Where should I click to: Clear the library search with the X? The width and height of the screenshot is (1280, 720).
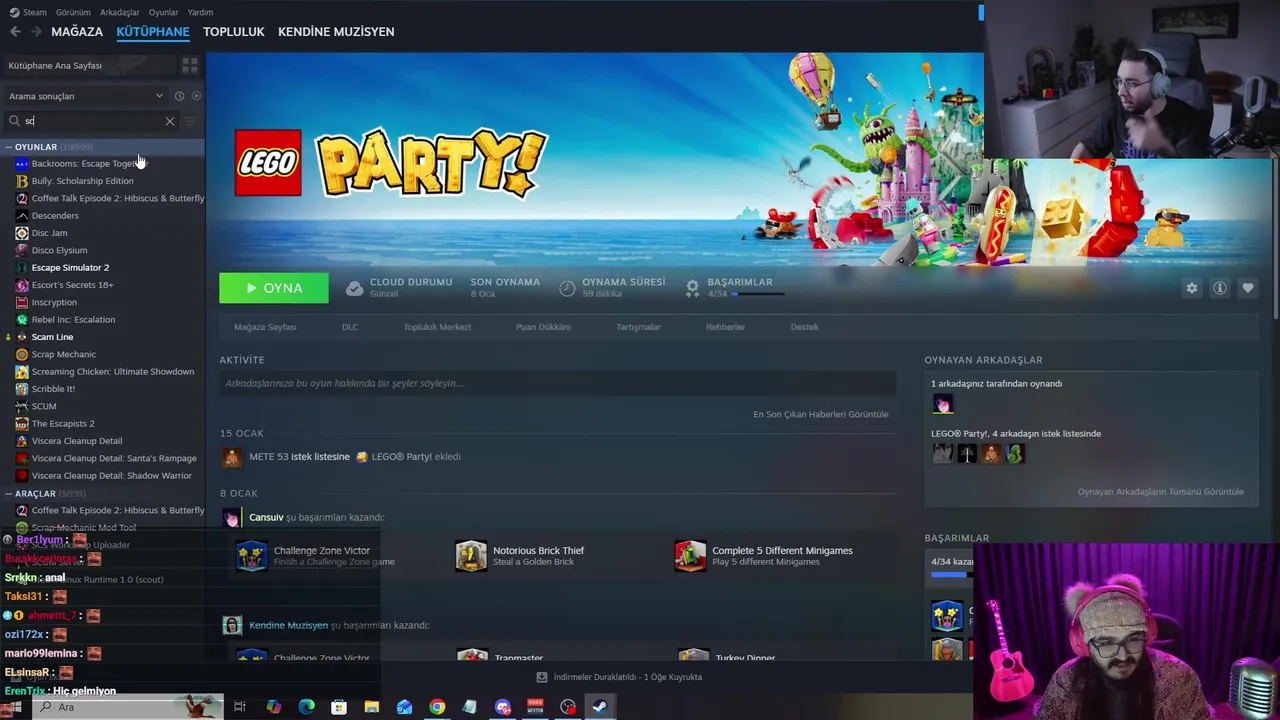point(170,121)
